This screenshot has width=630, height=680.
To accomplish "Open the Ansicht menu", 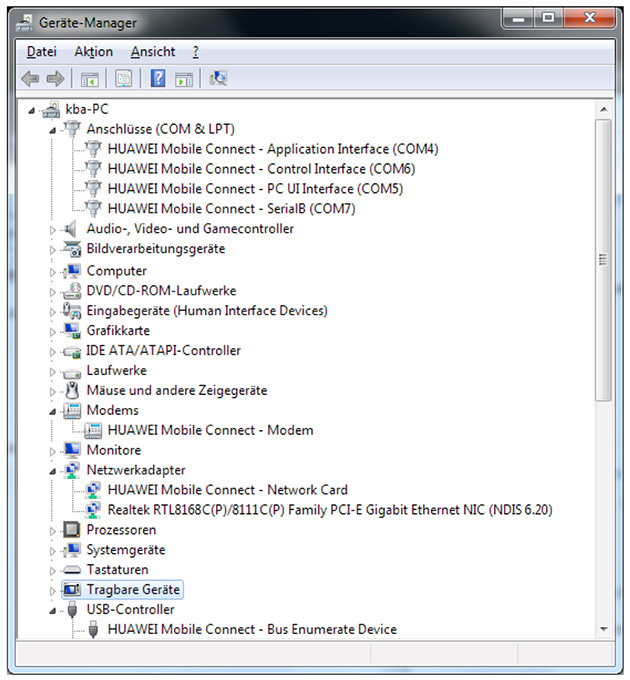I will [x=153, y=52].
